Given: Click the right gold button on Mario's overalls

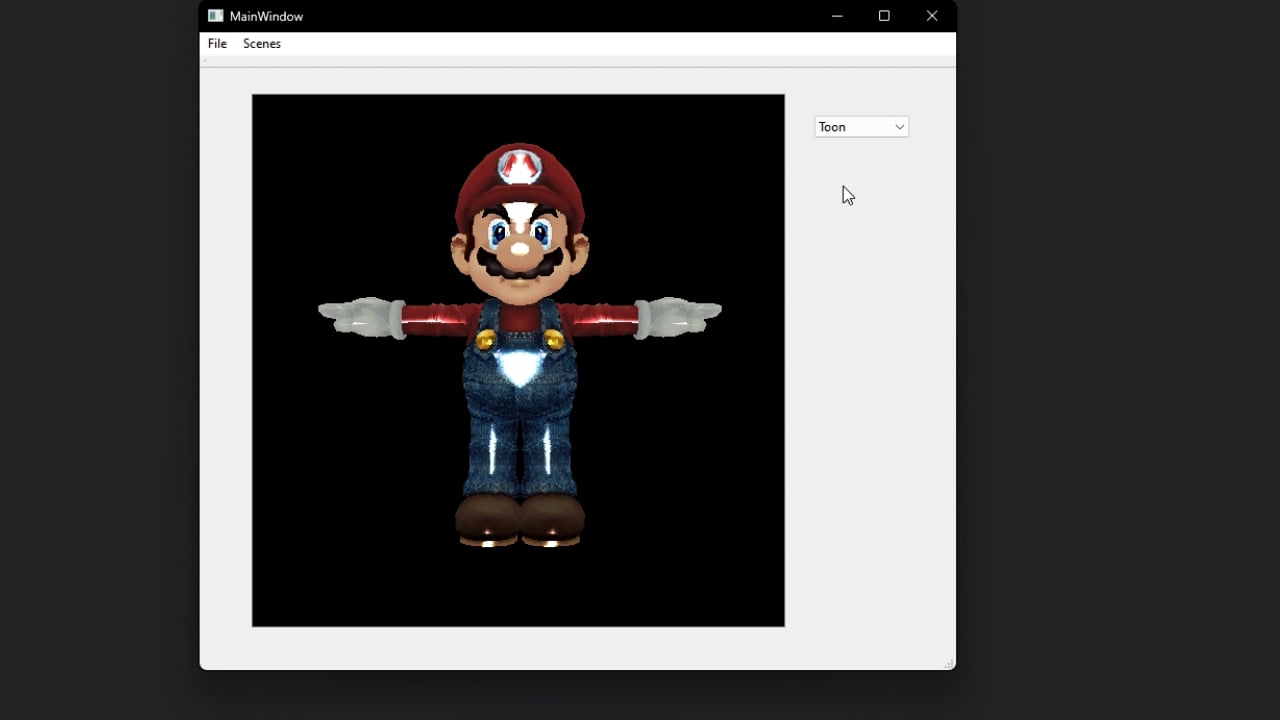Looking at the screenshot, I should (553, 341).
